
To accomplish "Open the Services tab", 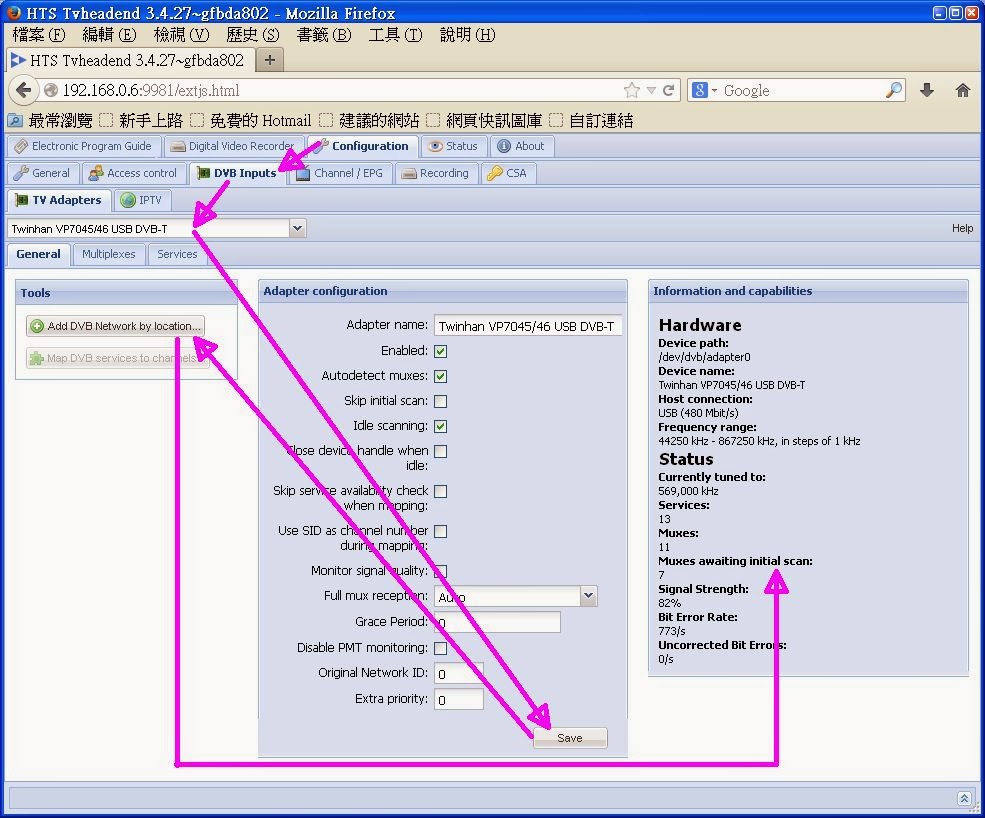I will [x=177, y=254].
